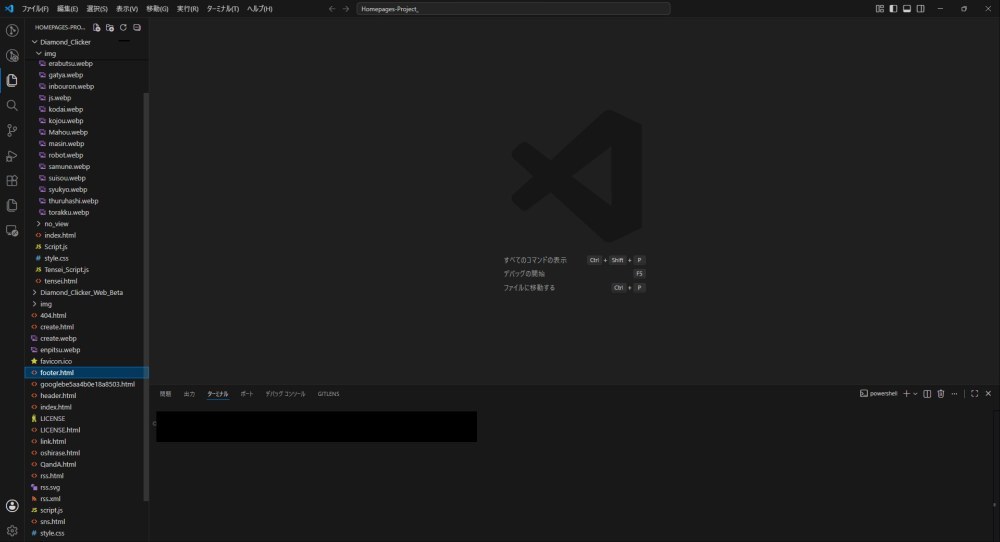This screenshot has height=542, width=1000.
Task: Open the Source Control view
Action: 12,131
